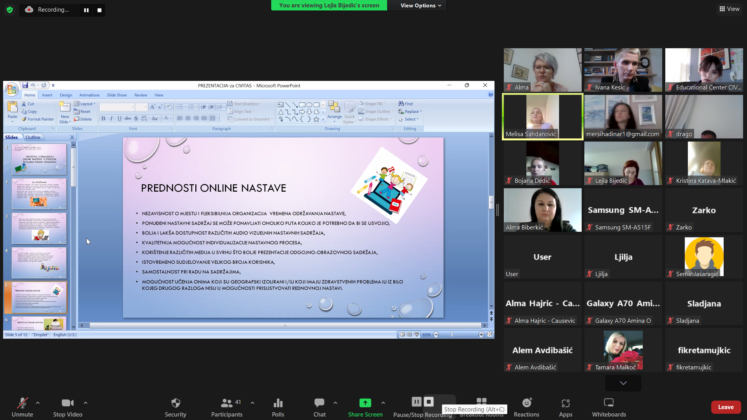The height and width of the screenshot is (420, 747).
Task: Insert a New Slide
Action: [64, 112]
